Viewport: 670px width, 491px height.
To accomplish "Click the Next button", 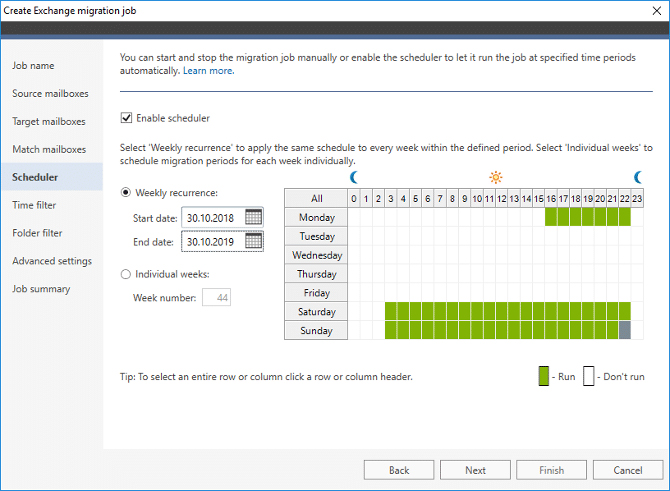I will (475, 470).
